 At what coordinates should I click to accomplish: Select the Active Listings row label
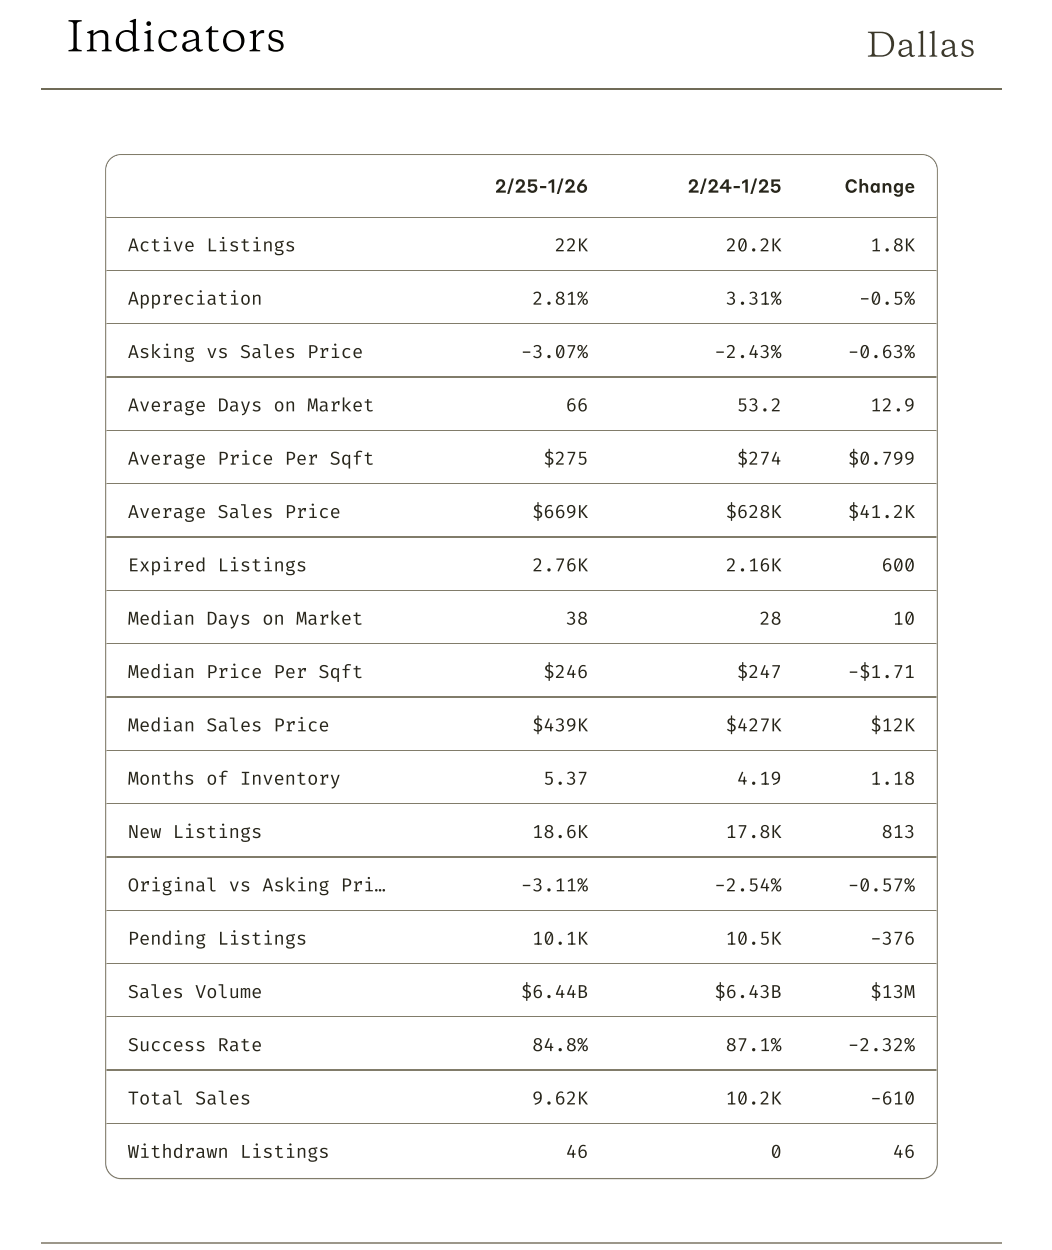212,245
